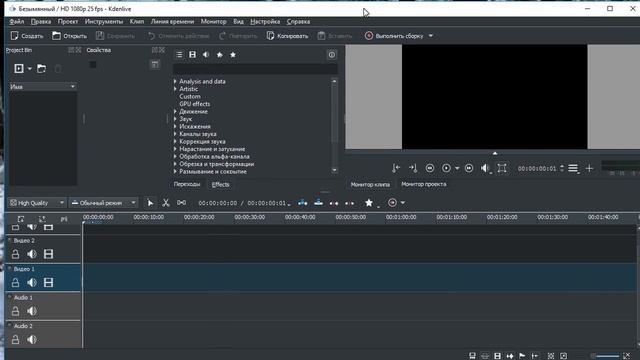Click the flag icon in the status bar

pyautogui.click(x=522, y=356)
